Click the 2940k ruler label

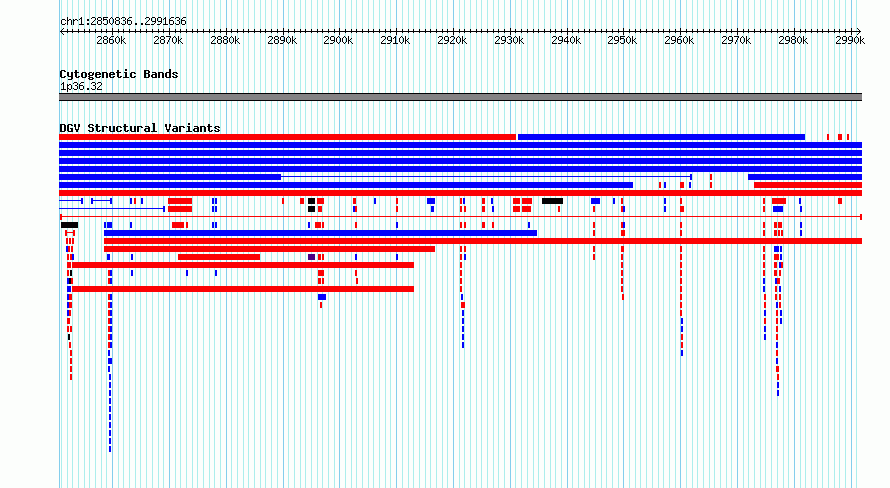point(566,40)
